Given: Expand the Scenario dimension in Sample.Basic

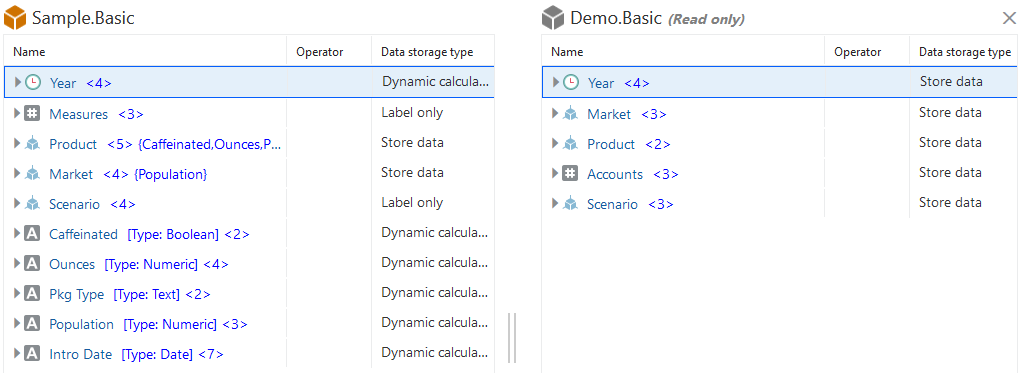Looking at the screenshot, I should [17, 204].
